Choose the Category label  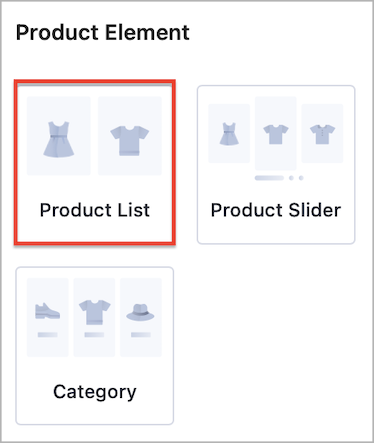coord(95,392)
